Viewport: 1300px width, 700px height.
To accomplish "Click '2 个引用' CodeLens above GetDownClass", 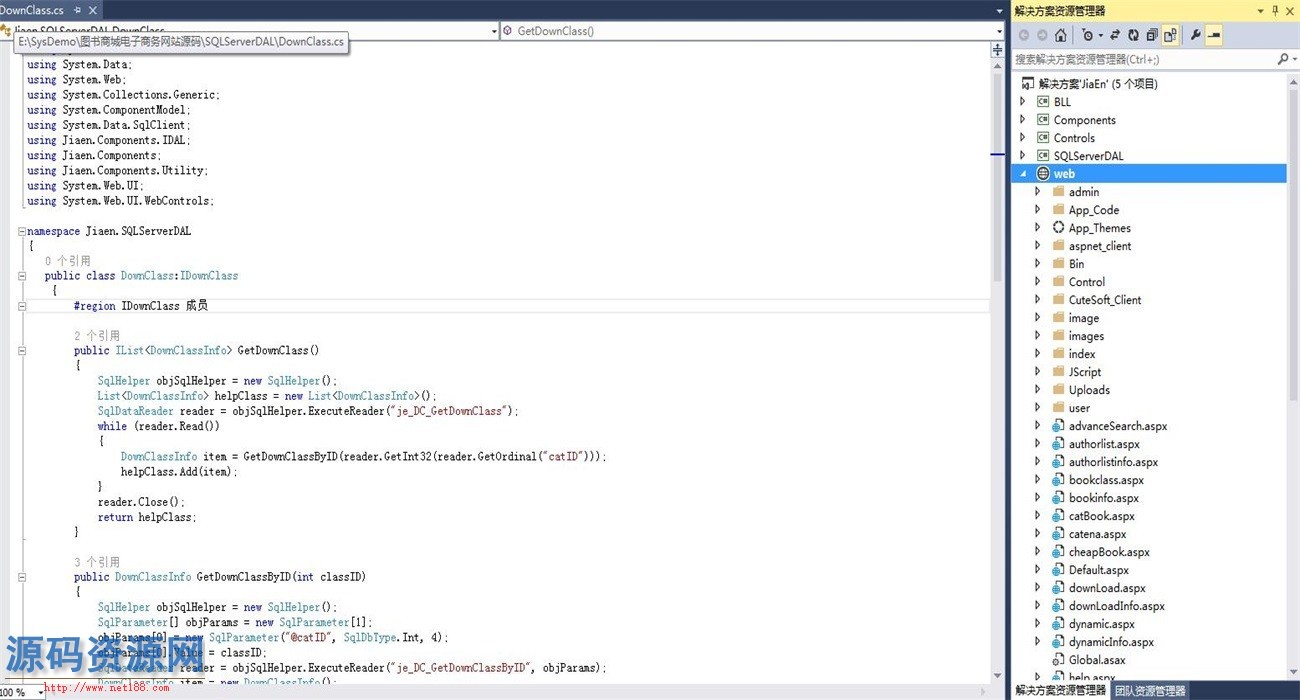I will (x=97, y=336).
